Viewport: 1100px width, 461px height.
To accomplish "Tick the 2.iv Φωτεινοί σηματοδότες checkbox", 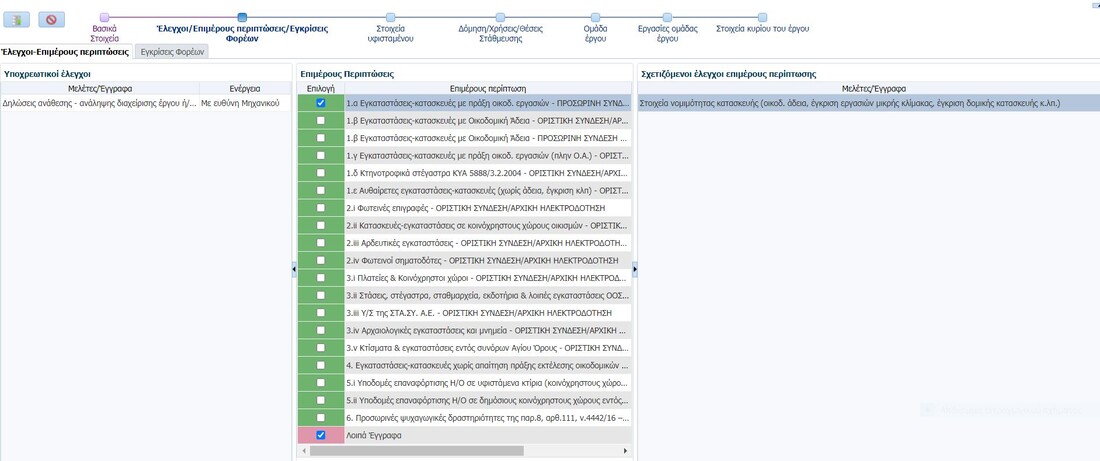I will coord(320,260).
